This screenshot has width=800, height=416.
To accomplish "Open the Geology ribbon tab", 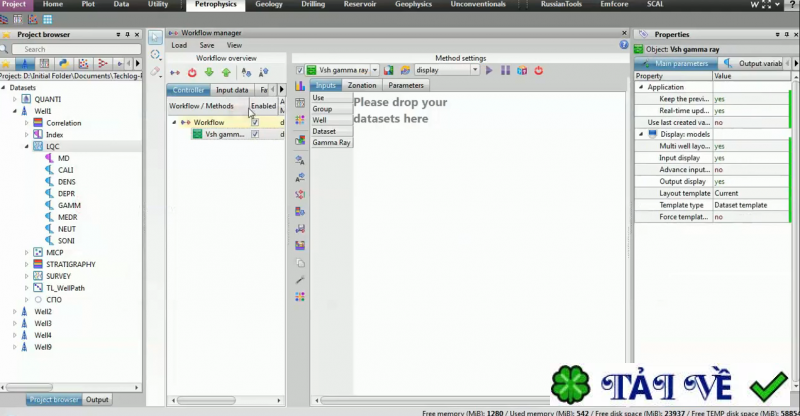I will click(x=269, y=5).
